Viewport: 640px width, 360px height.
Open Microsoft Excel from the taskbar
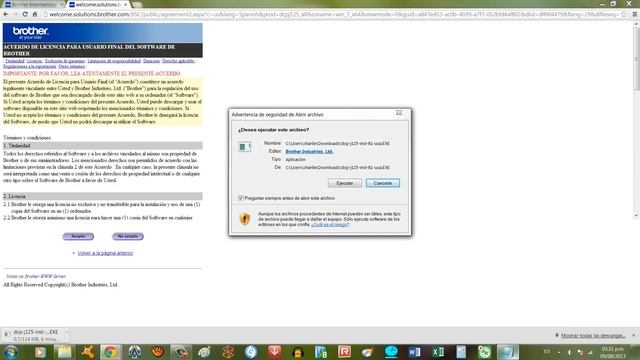click(438, 352)
